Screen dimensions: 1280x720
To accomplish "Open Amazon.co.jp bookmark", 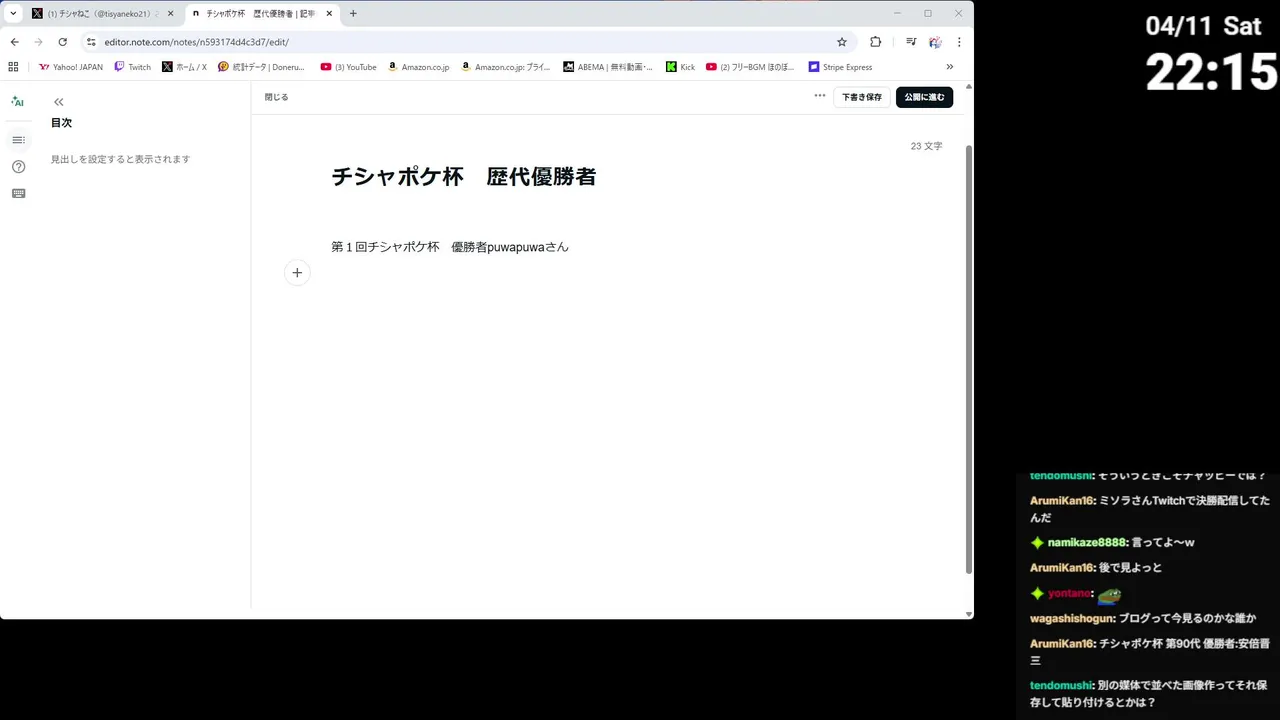I will point(418,67).
